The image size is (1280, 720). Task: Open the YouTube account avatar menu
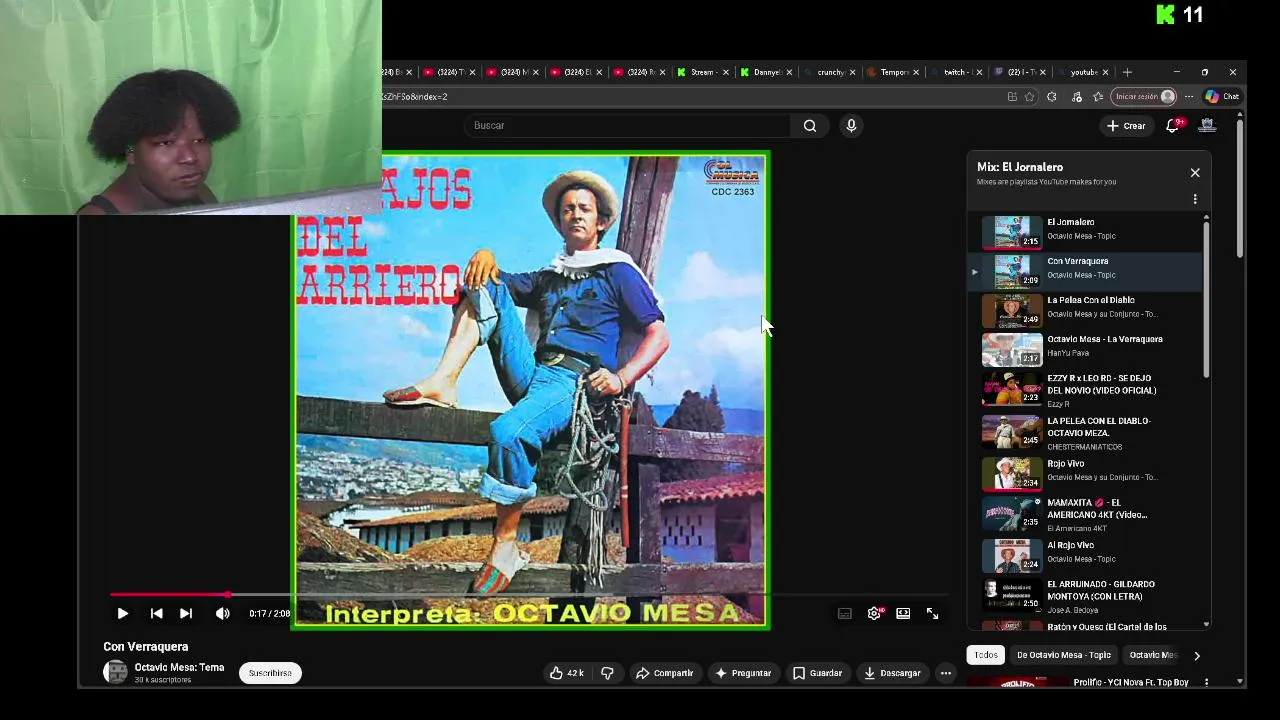coord(1207,125)
